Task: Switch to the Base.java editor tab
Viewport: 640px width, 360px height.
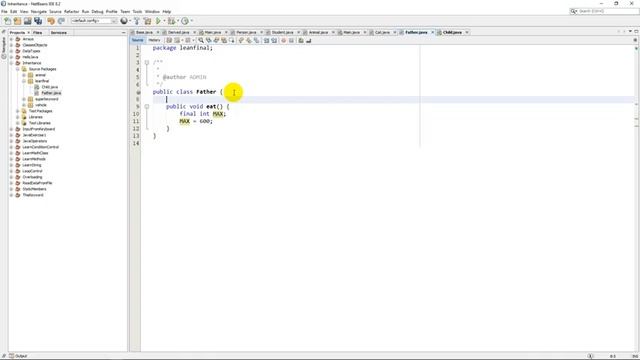Action: click(144, 32)
